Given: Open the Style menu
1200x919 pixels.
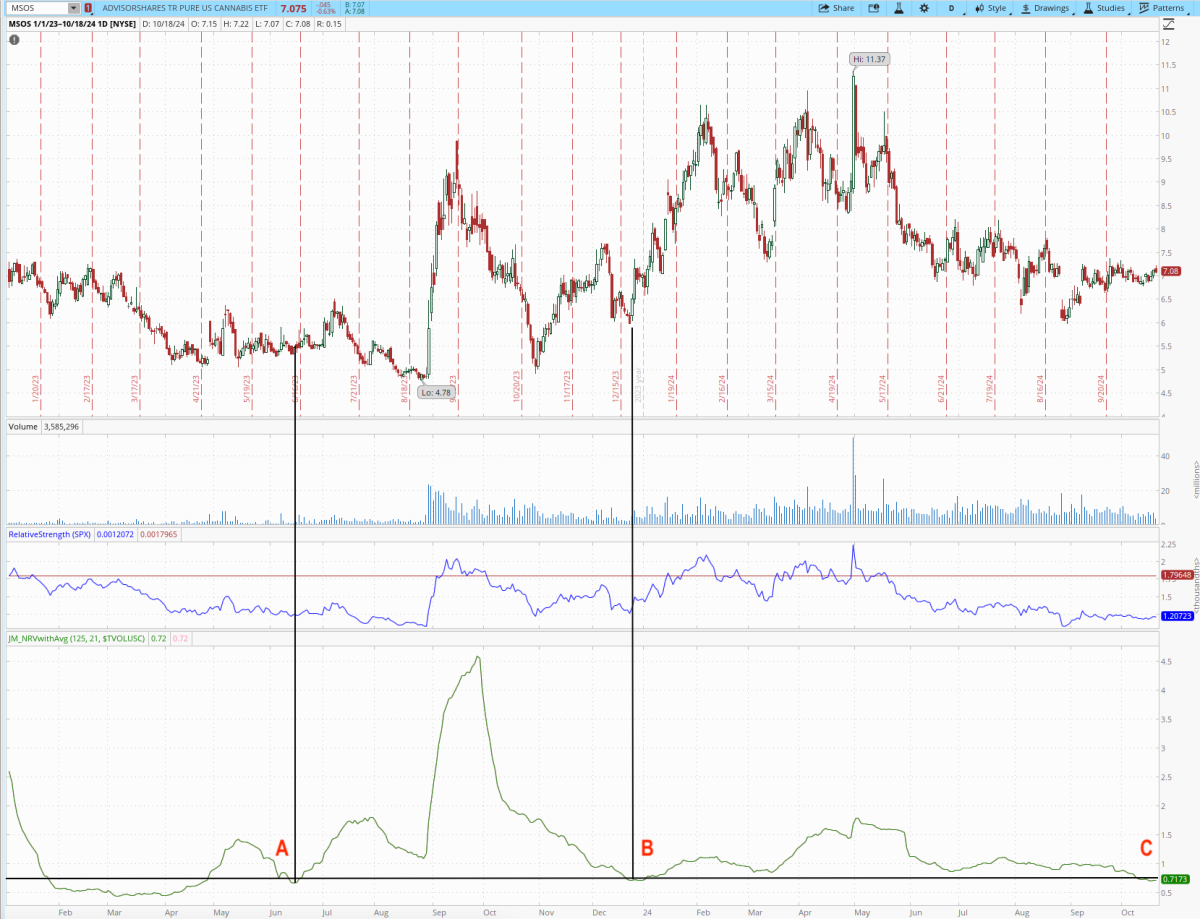Looking at the screenshot, I should (992, 8).
